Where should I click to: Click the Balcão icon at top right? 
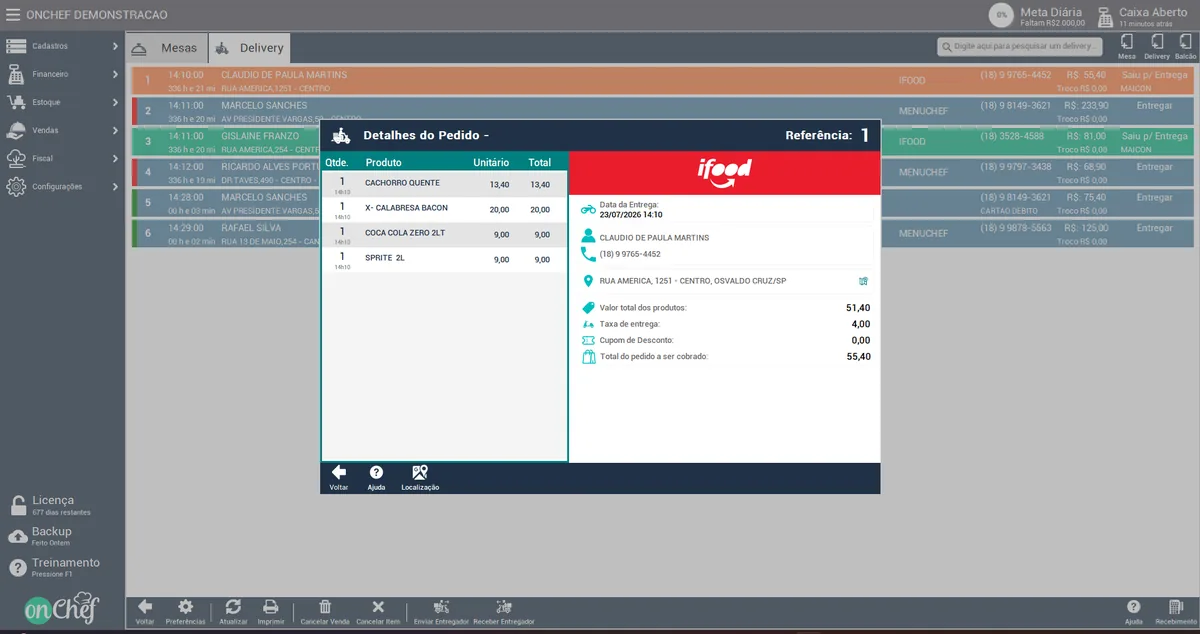tap(1186, 47)
